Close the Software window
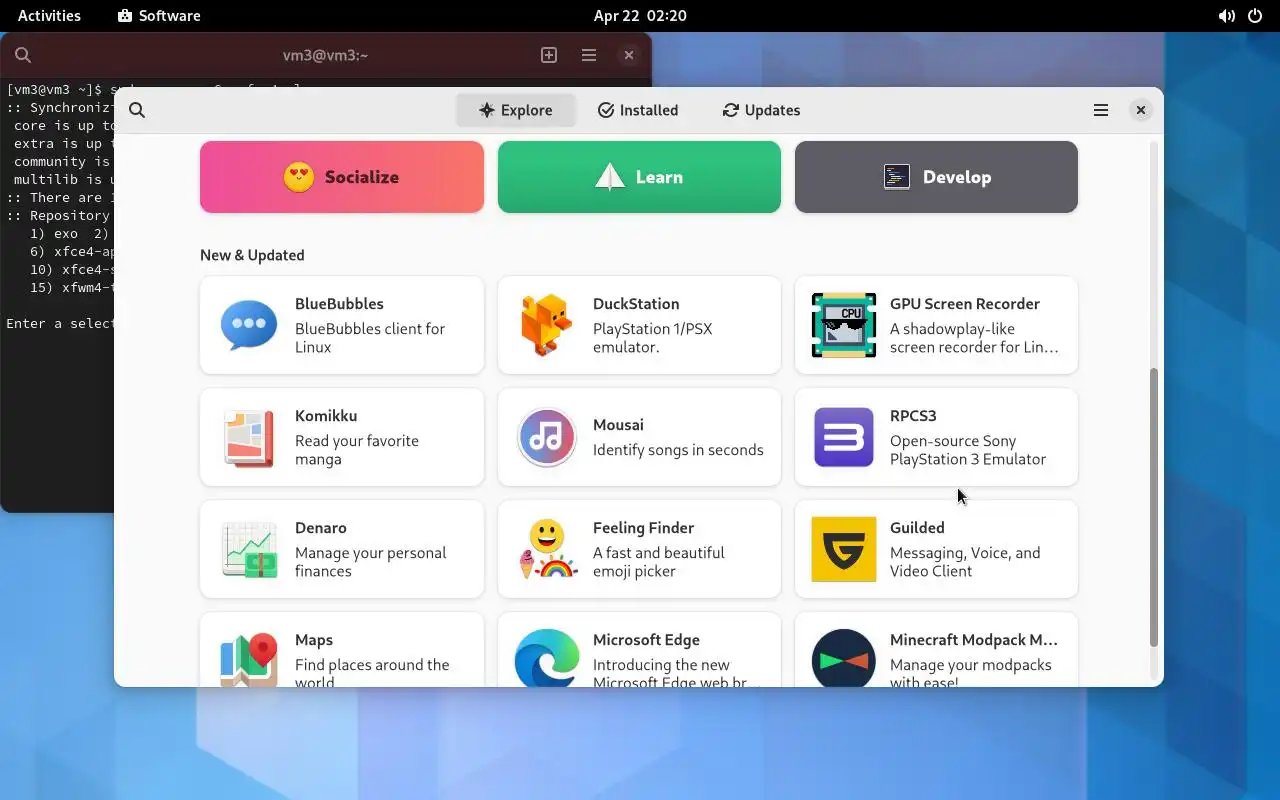1280x800 pixels. click(x=1140, y=110)
